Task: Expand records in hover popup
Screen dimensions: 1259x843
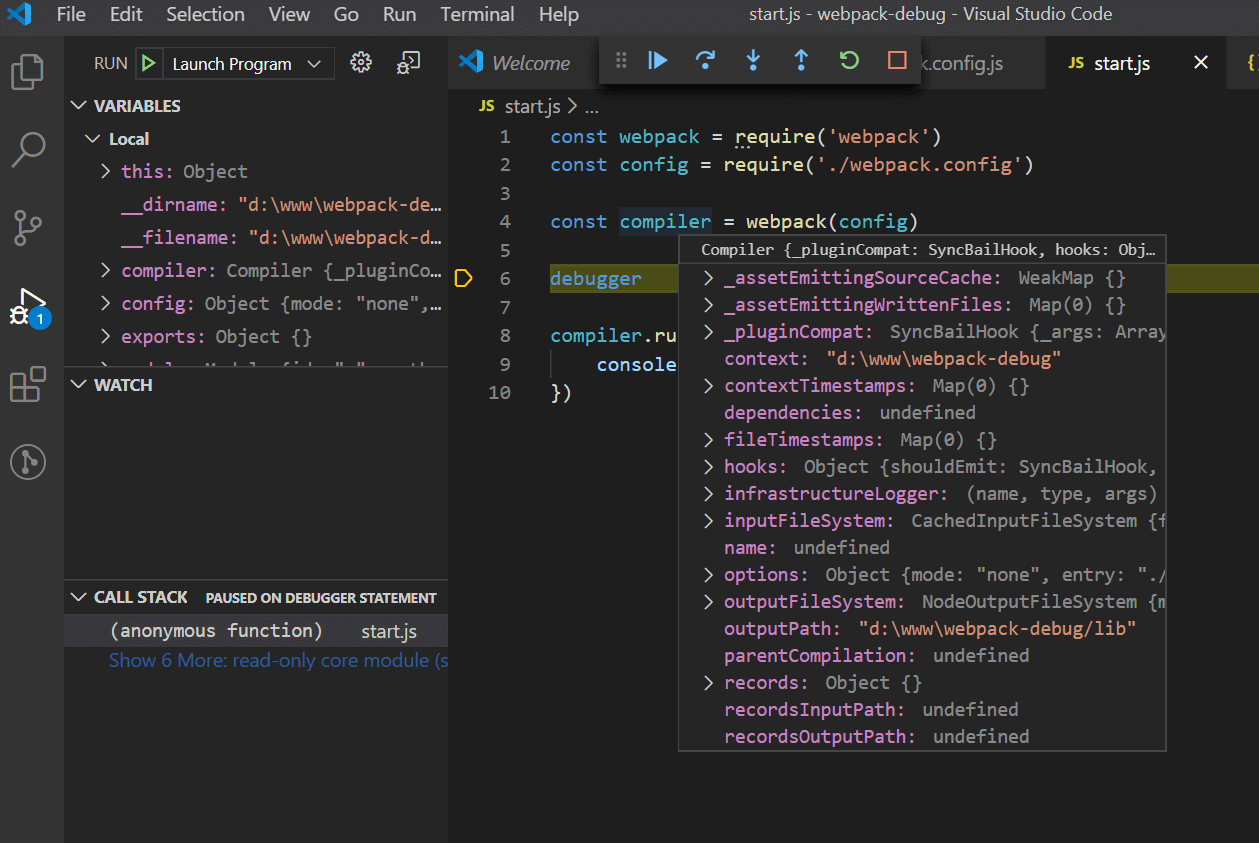Action: 708,683
